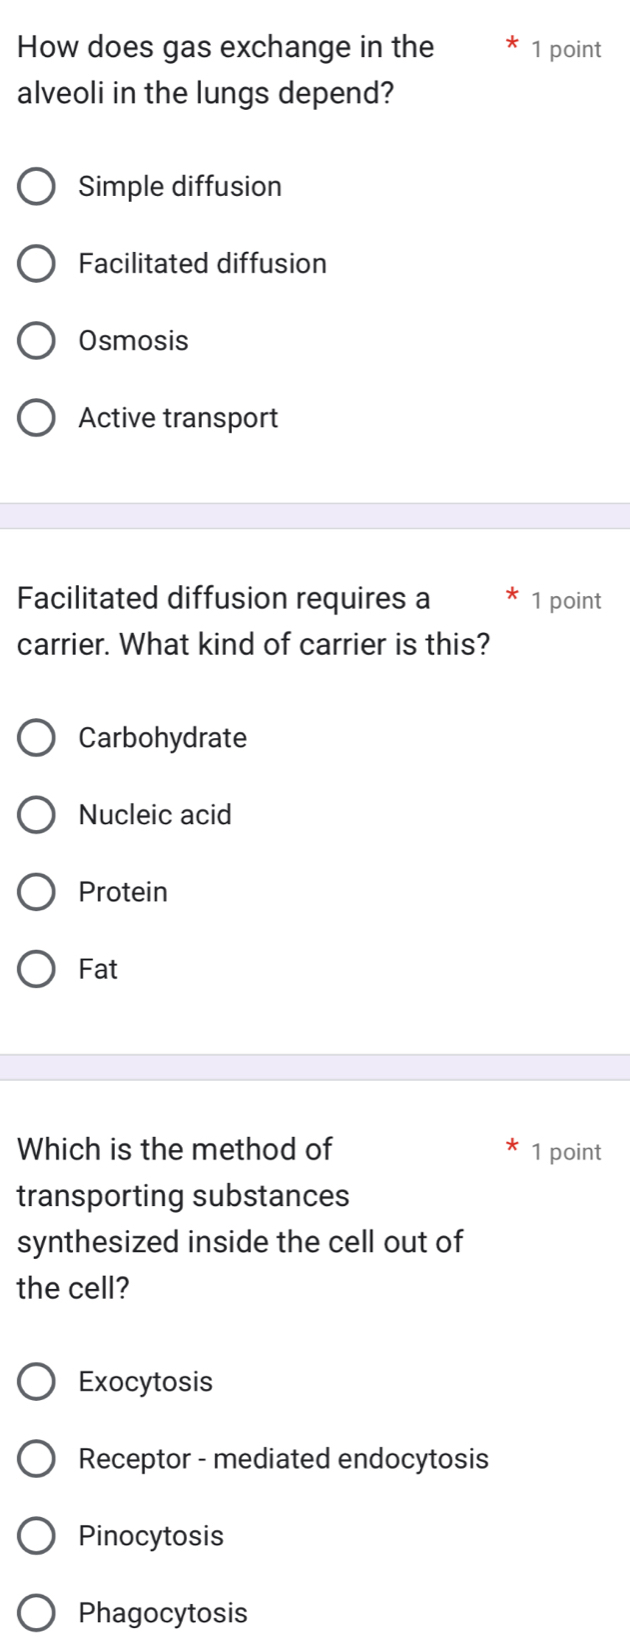This screenshot has height=1652, width=630.
Task: Select Receptor - mediated endocytosis option
Action: (37, 1459)
